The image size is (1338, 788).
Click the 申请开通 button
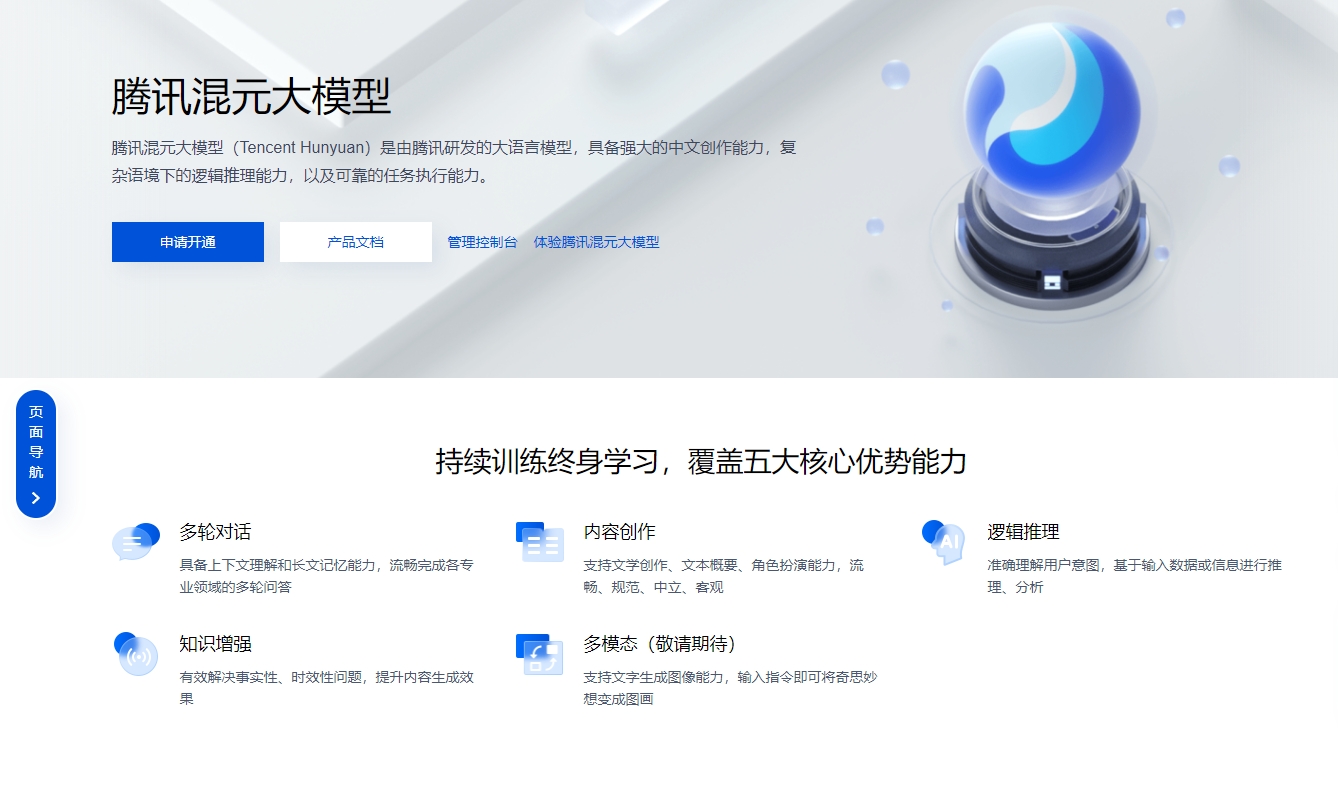[188, 242]
